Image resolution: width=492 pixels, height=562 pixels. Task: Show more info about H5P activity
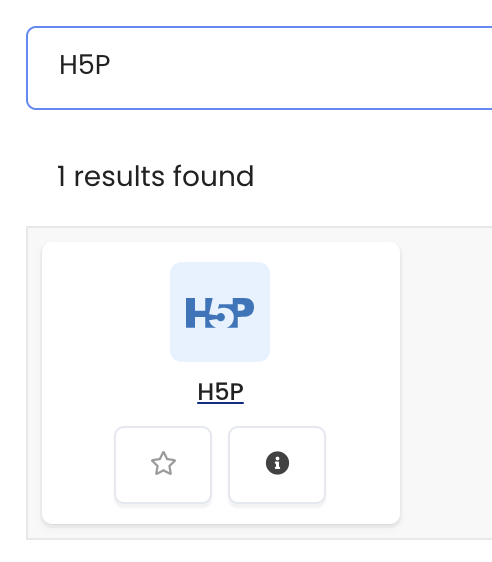pos(277,465)
